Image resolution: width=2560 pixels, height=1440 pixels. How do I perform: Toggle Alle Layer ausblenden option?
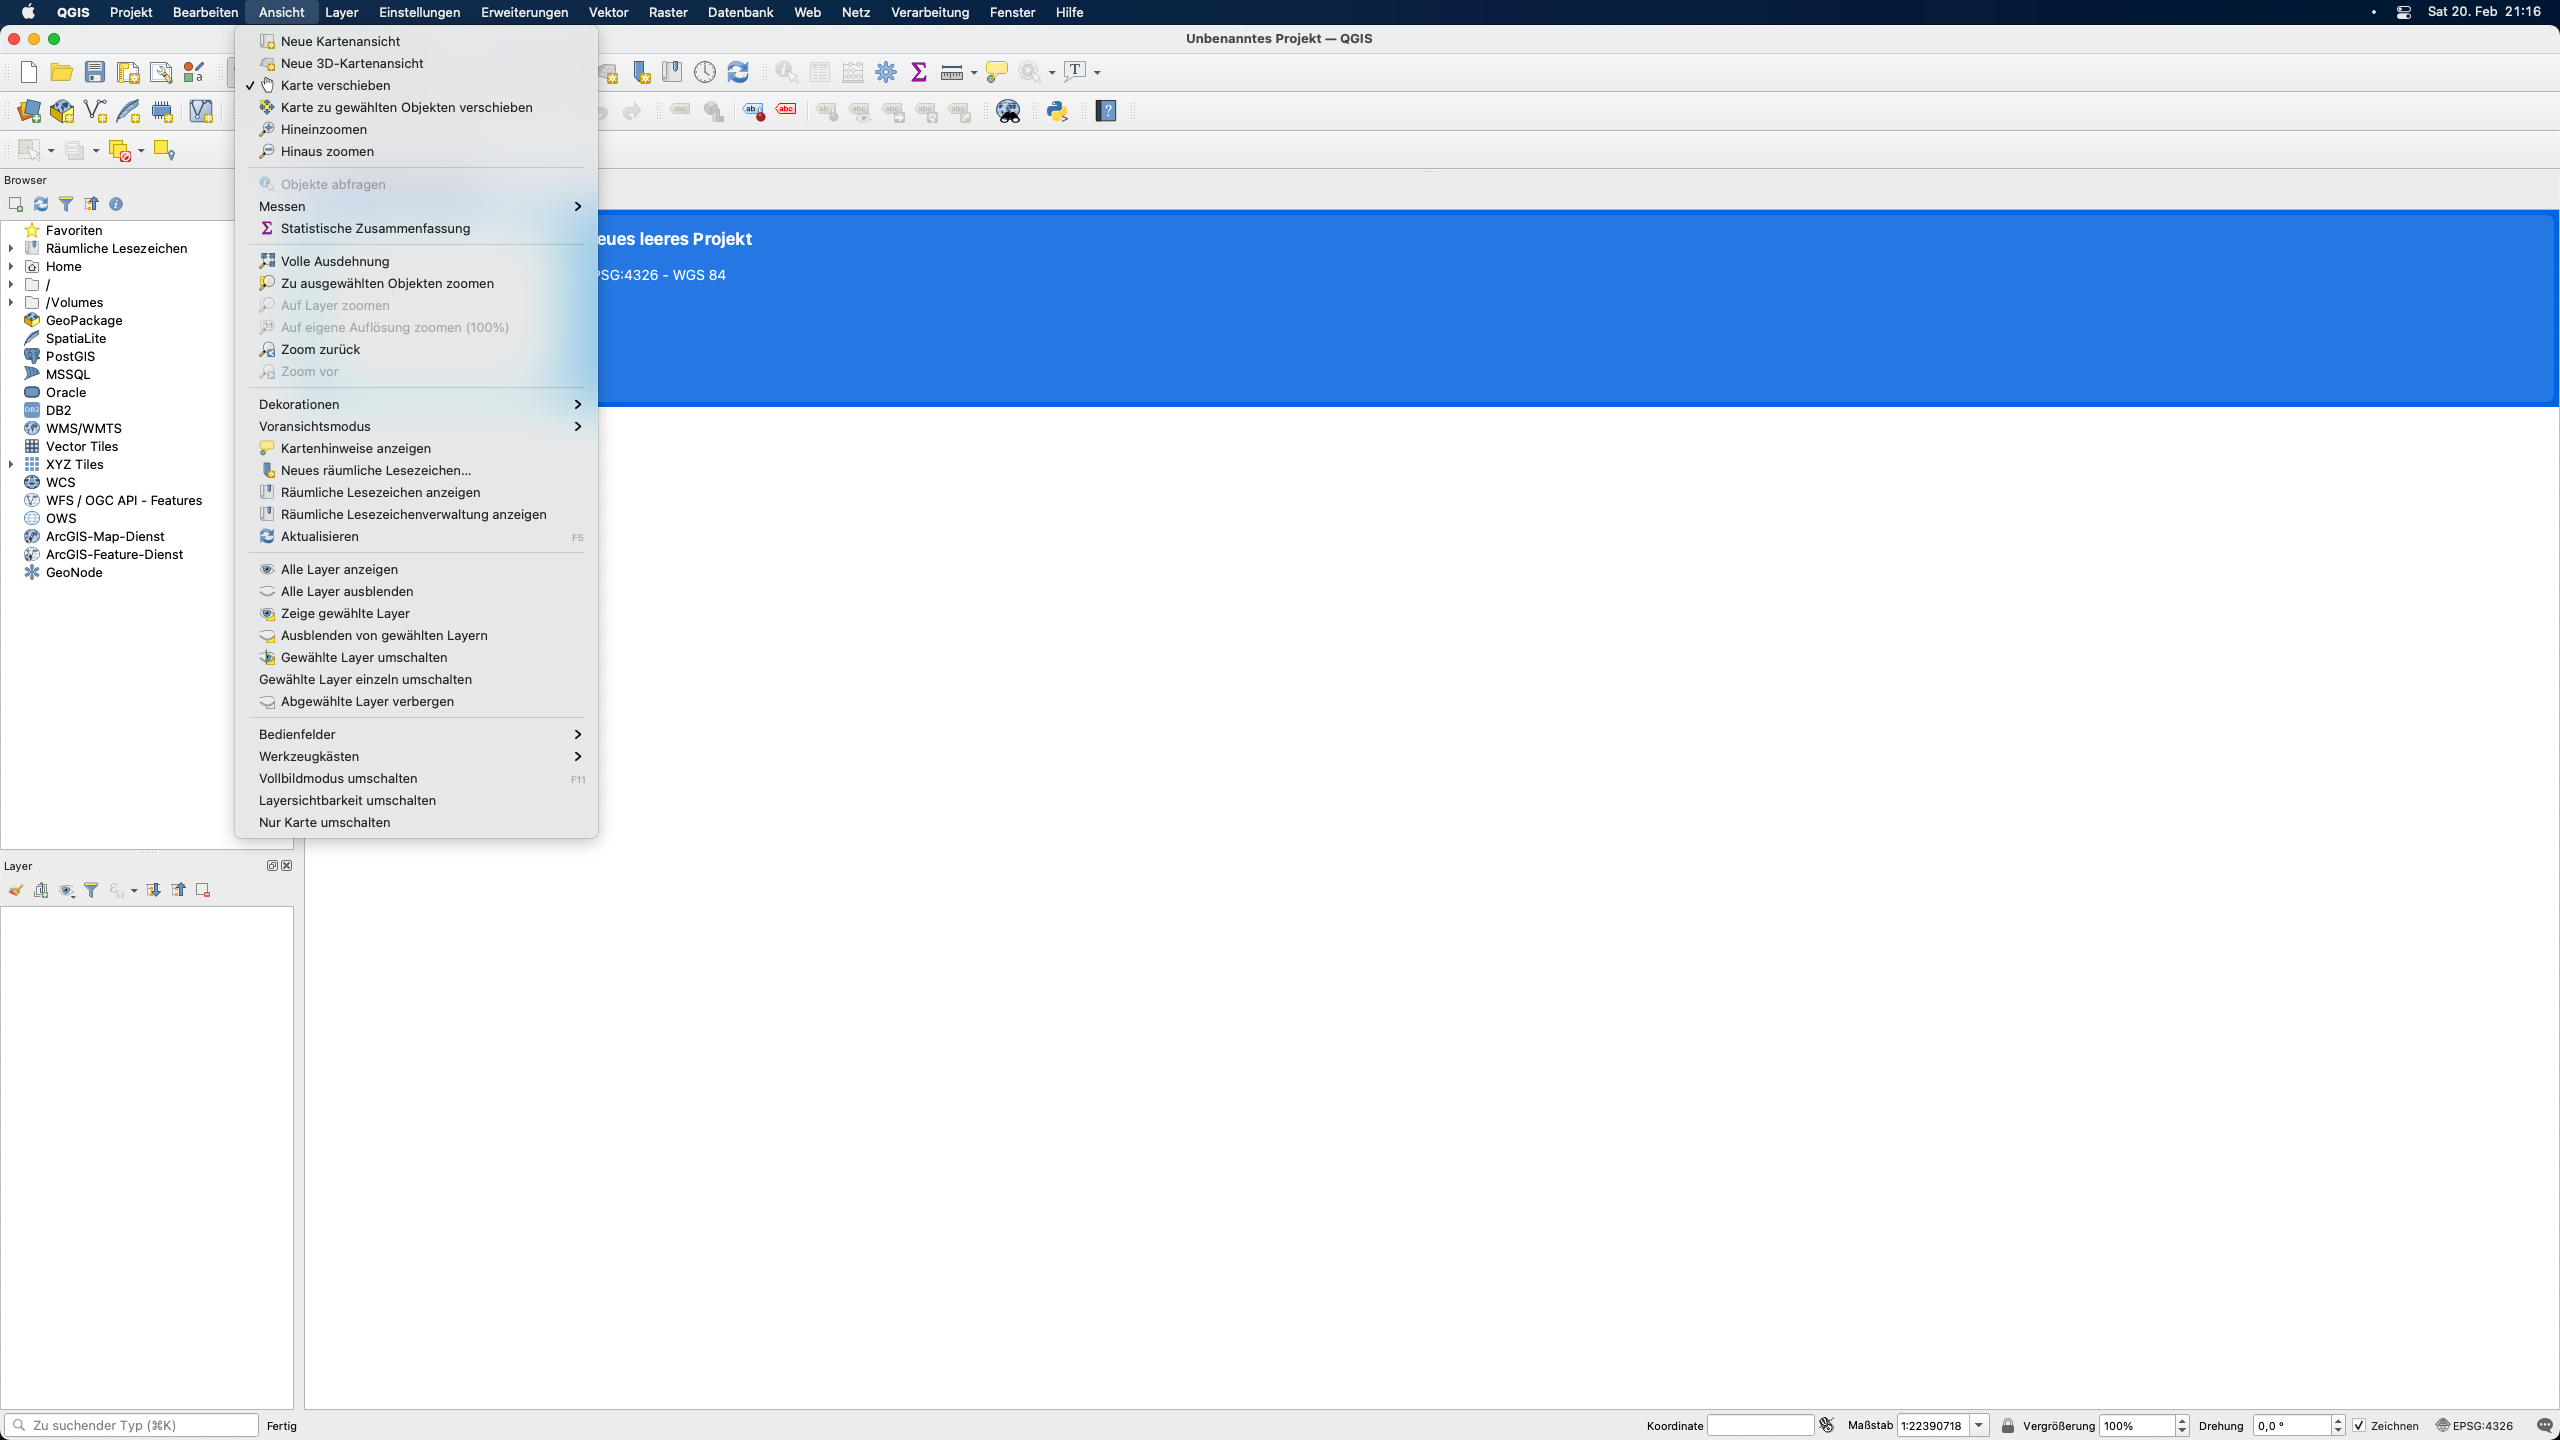pyautogui.click(x=345, y=591)
